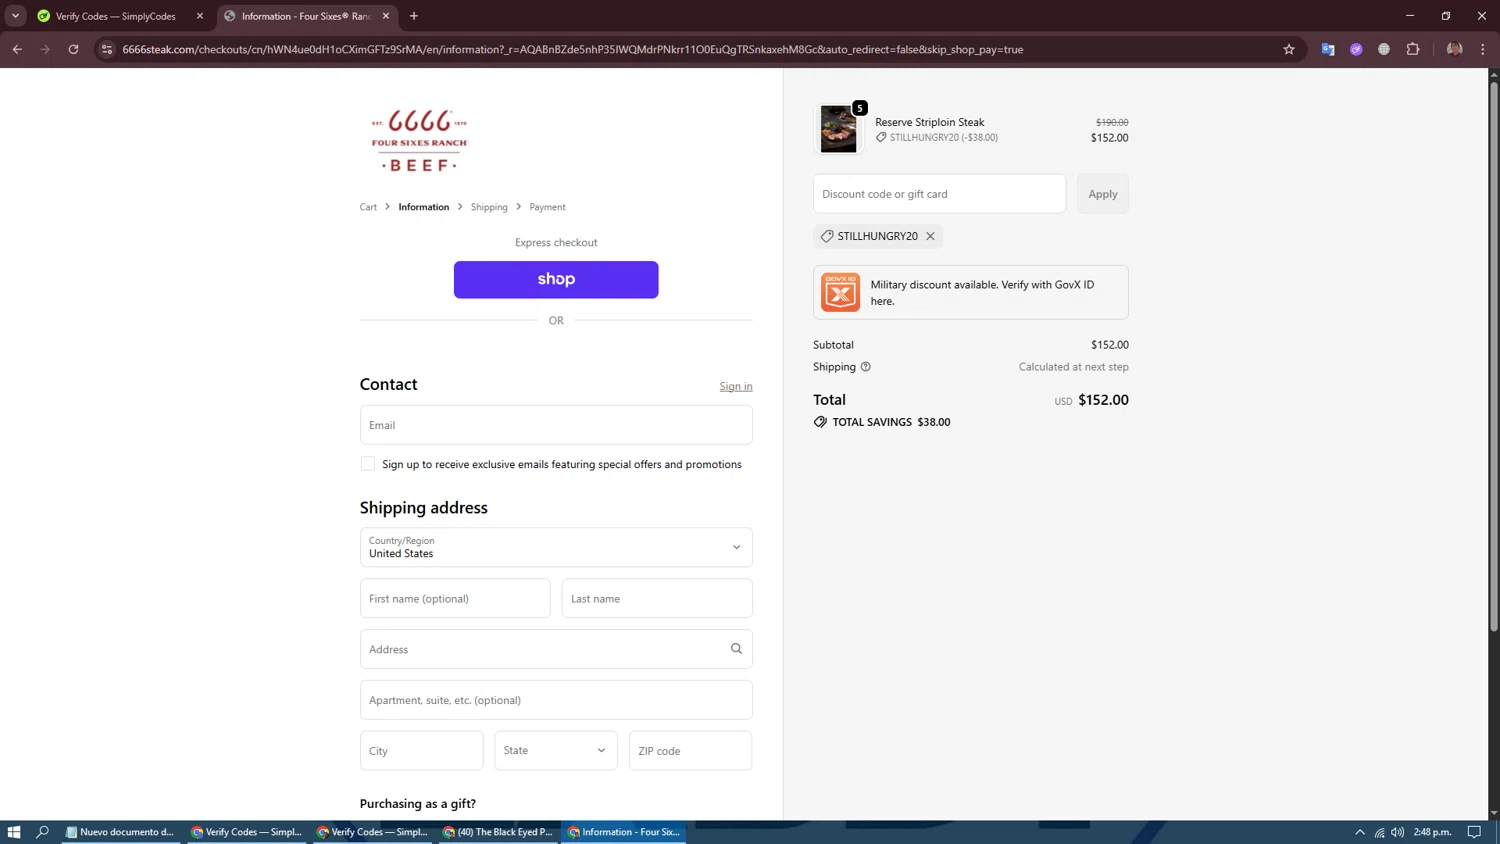Open the tab search dropdown arrow

[15, 16]
